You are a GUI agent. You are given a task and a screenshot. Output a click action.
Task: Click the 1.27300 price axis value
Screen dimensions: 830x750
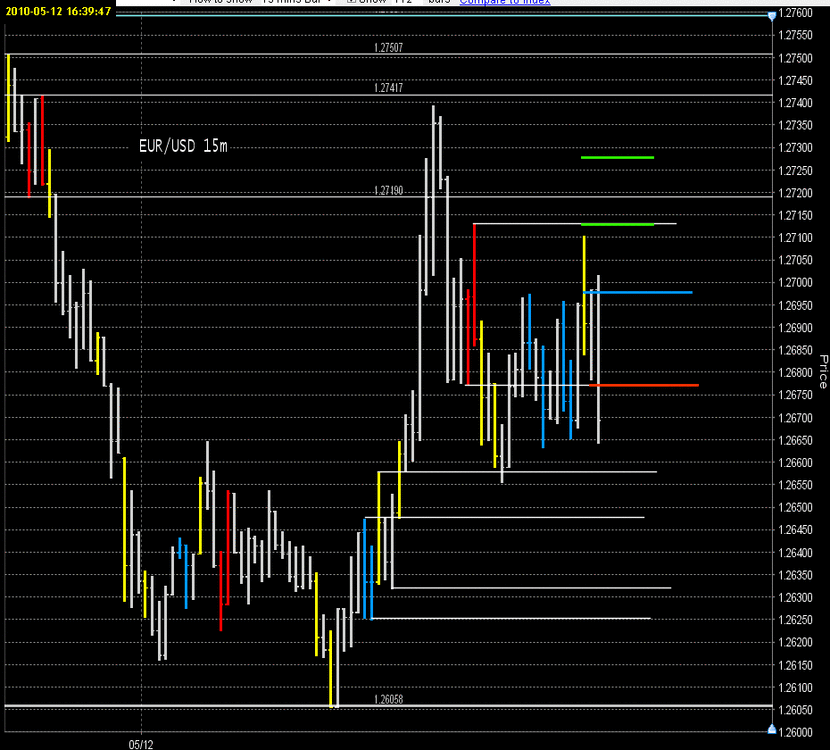[x=795, y=148]
